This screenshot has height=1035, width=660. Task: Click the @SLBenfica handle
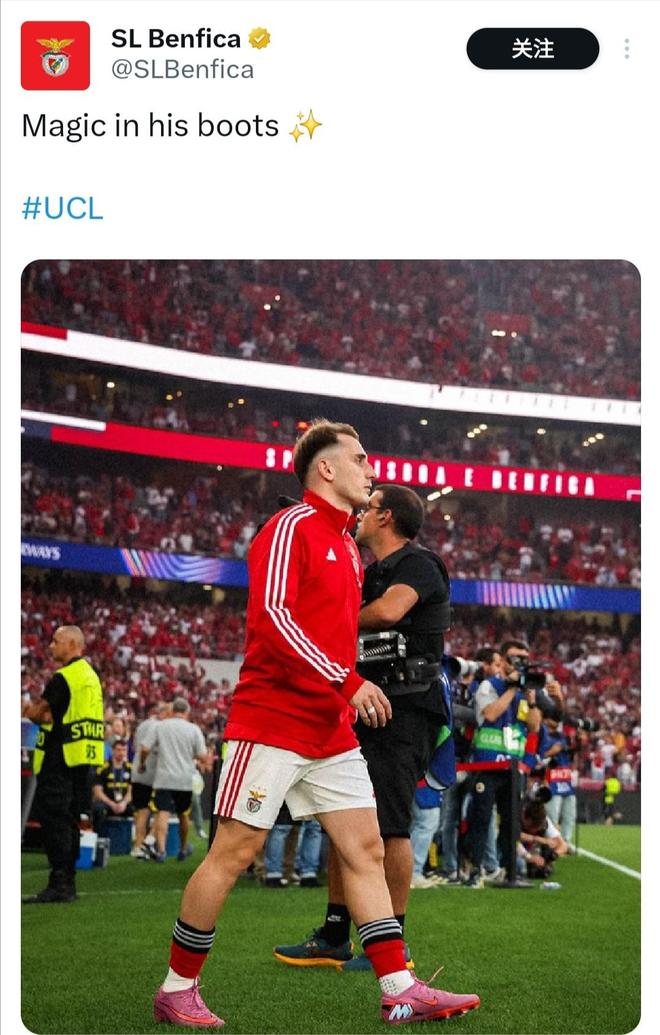[x=182, y=70]
